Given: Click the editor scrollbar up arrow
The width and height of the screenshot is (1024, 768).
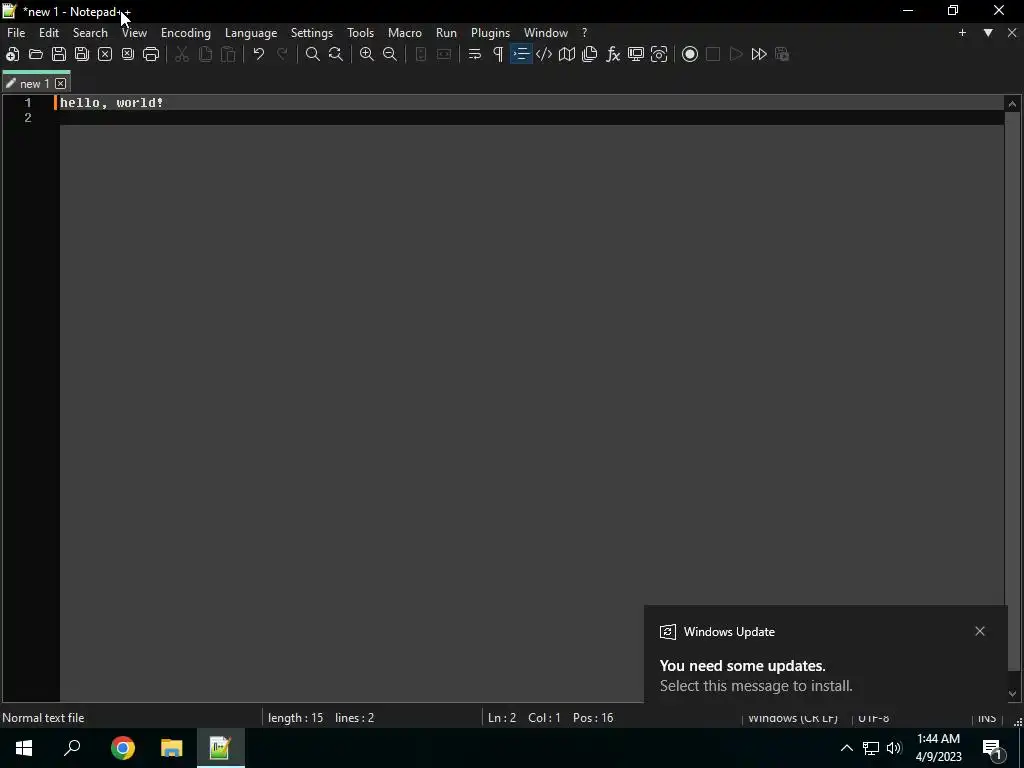Looking at the screenshot, I should pos(1012,103).
